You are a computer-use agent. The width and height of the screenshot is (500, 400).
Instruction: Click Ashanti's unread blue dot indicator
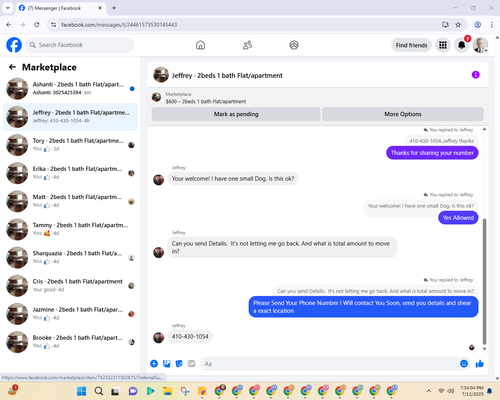point(132,89)
